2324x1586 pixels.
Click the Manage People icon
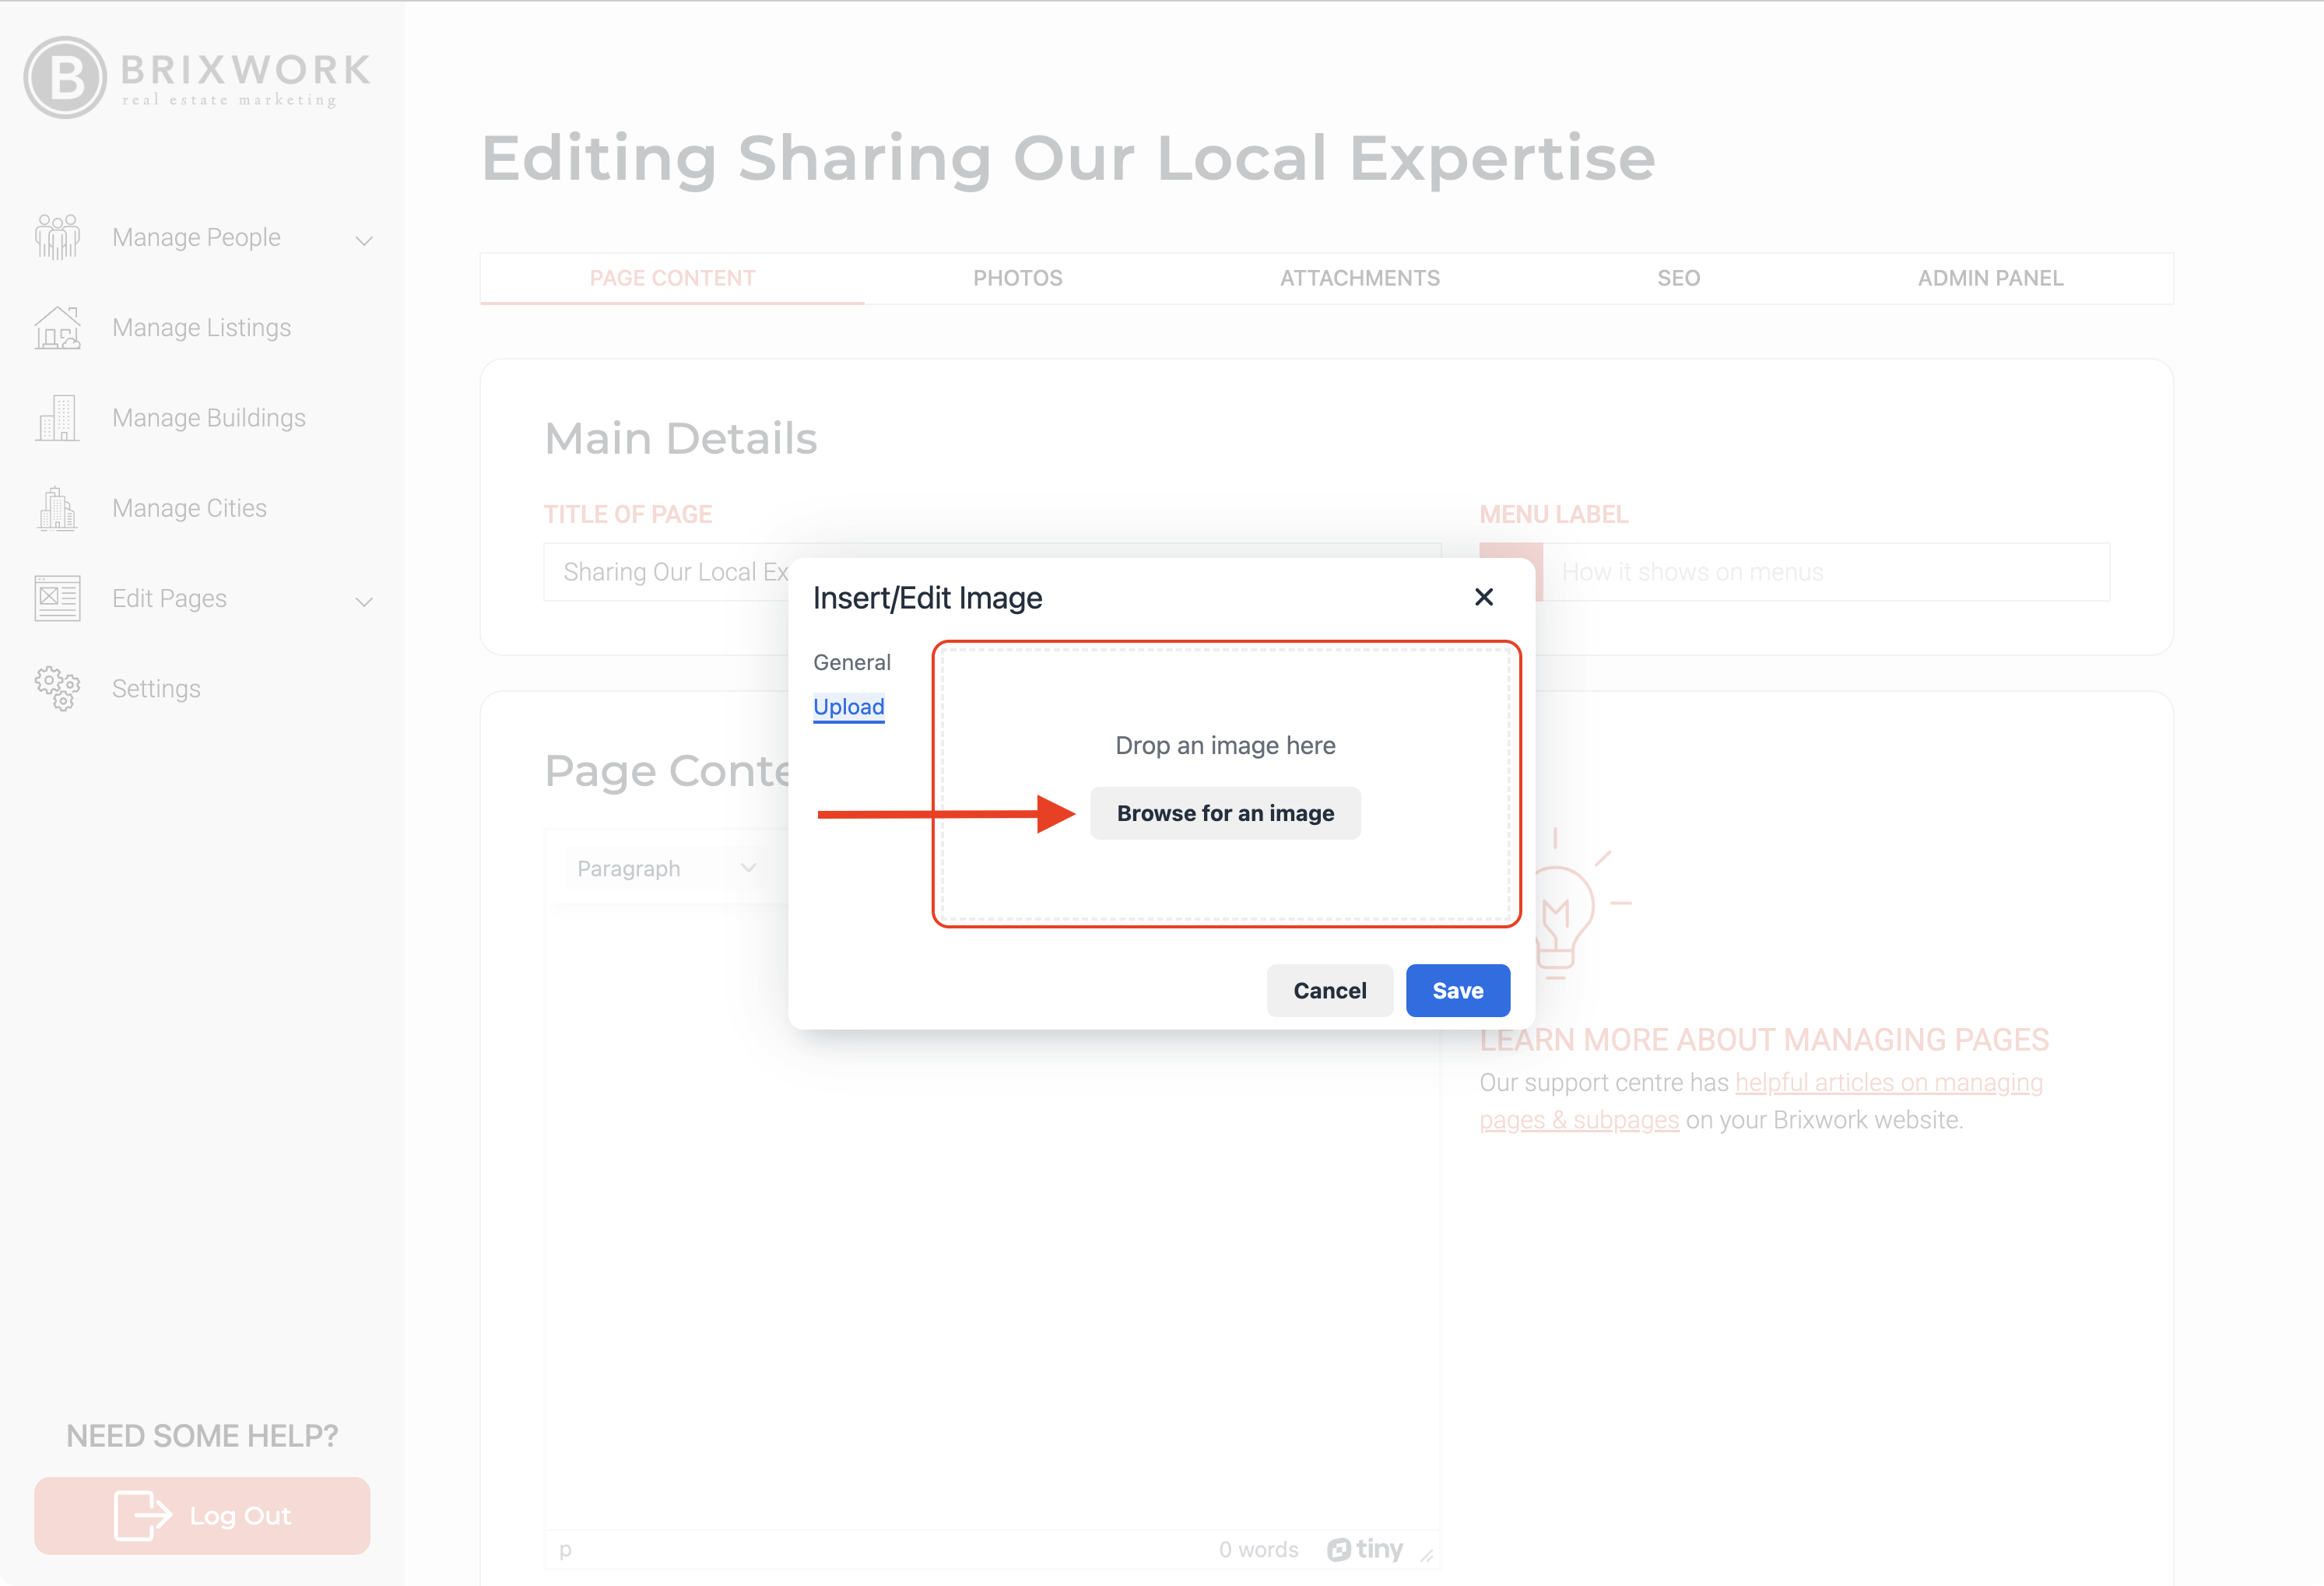coord(57,238)
